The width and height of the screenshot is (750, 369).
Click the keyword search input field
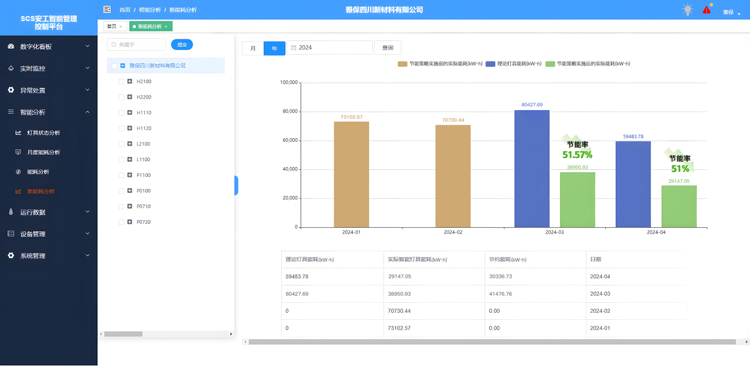[x=136, y=45]
